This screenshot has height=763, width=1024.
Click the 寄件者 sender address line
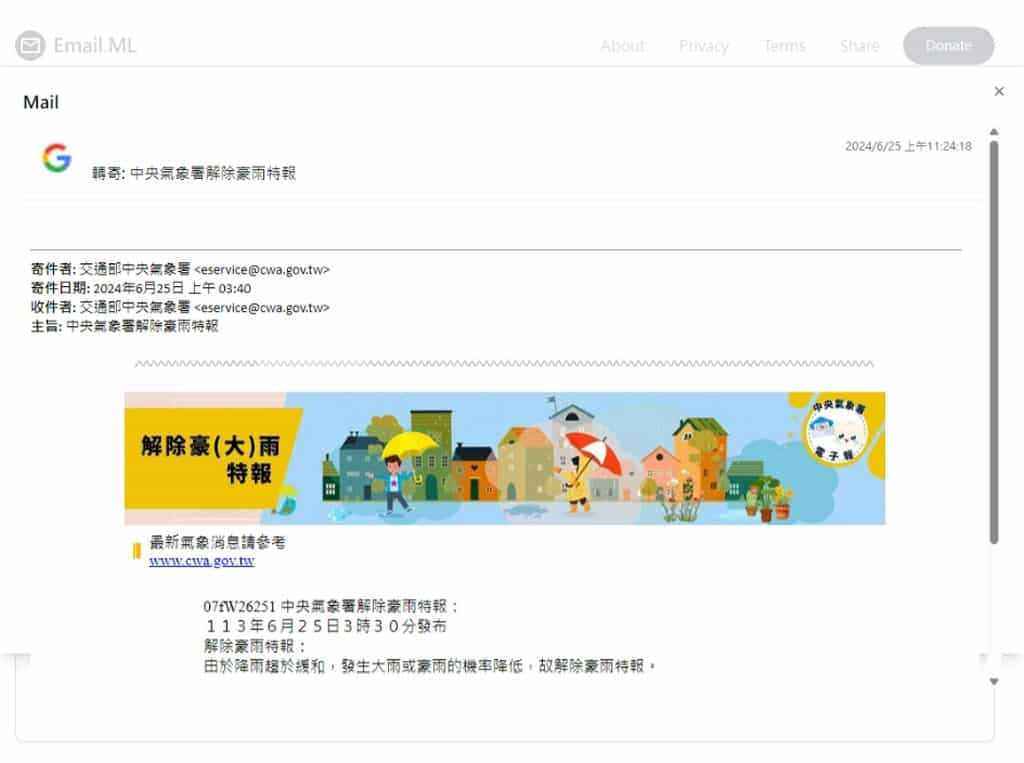[x=180, y=269]
